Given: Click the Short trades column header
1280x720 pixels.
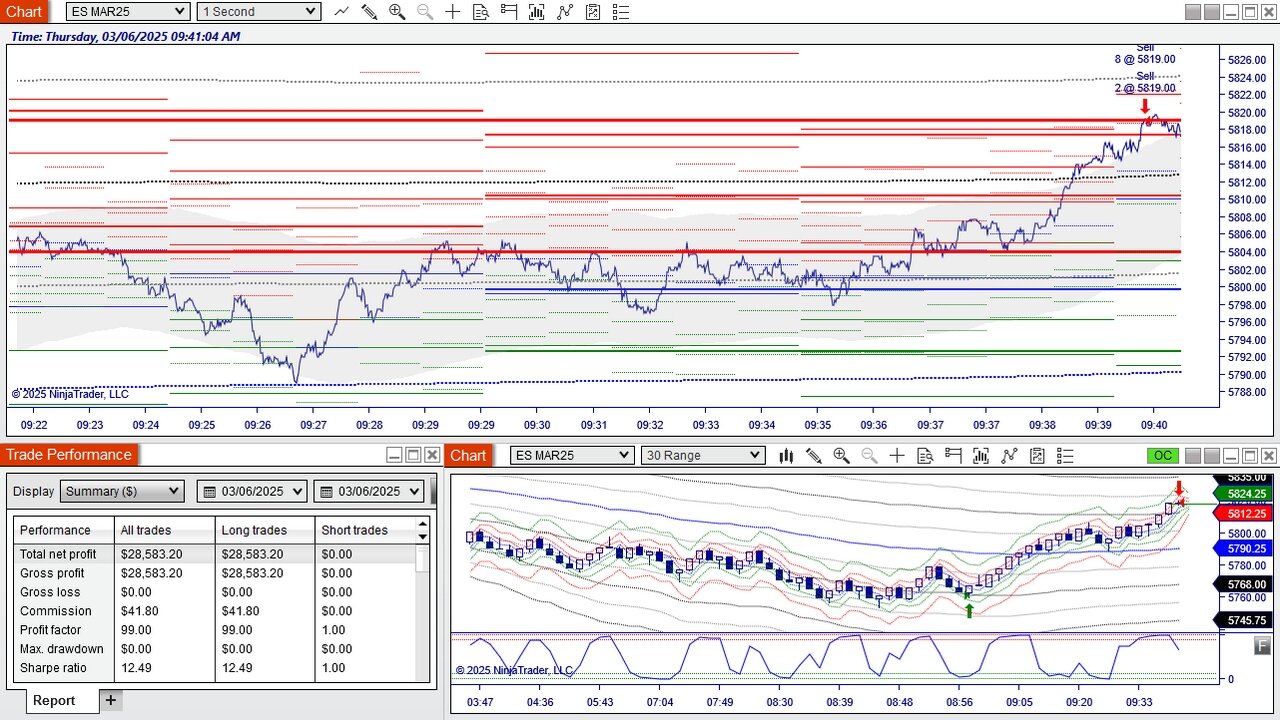Looking at the screenshot, I should [x=365, y=530].
